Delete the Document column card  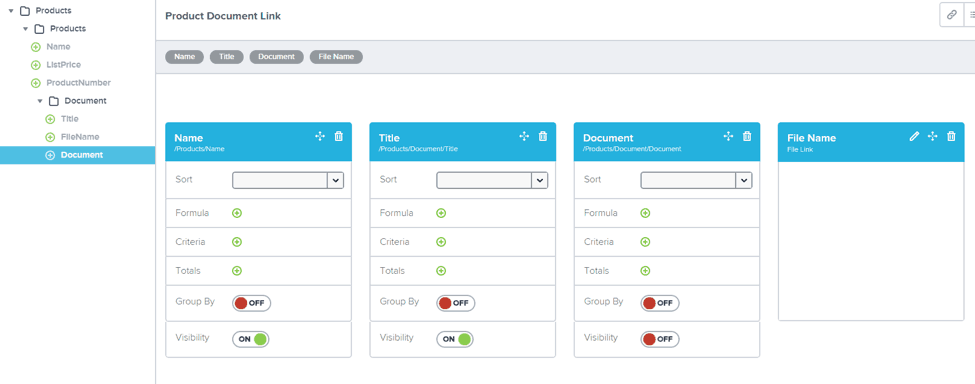747,136
